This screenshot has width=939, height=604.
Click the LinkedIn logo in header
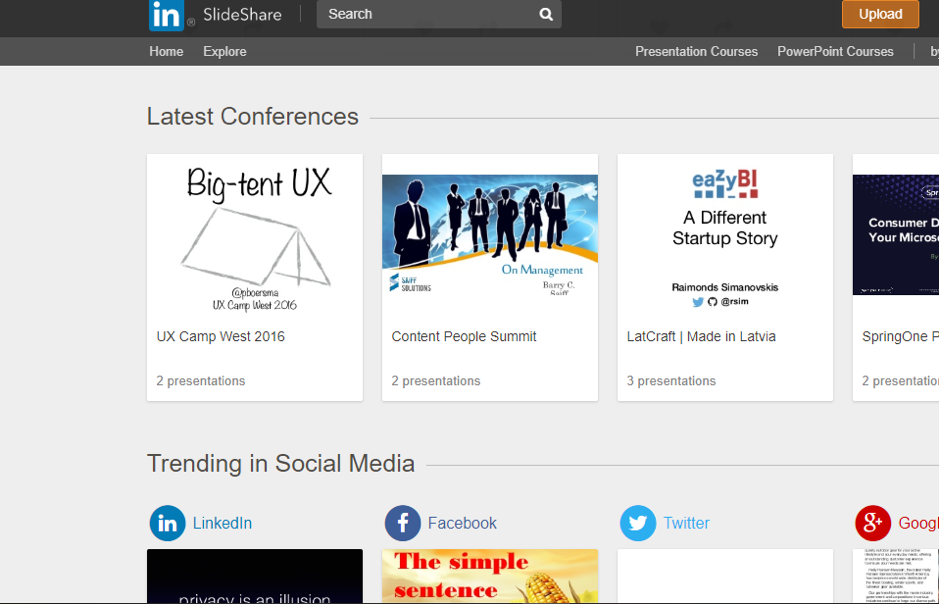(x=166, y=15)
